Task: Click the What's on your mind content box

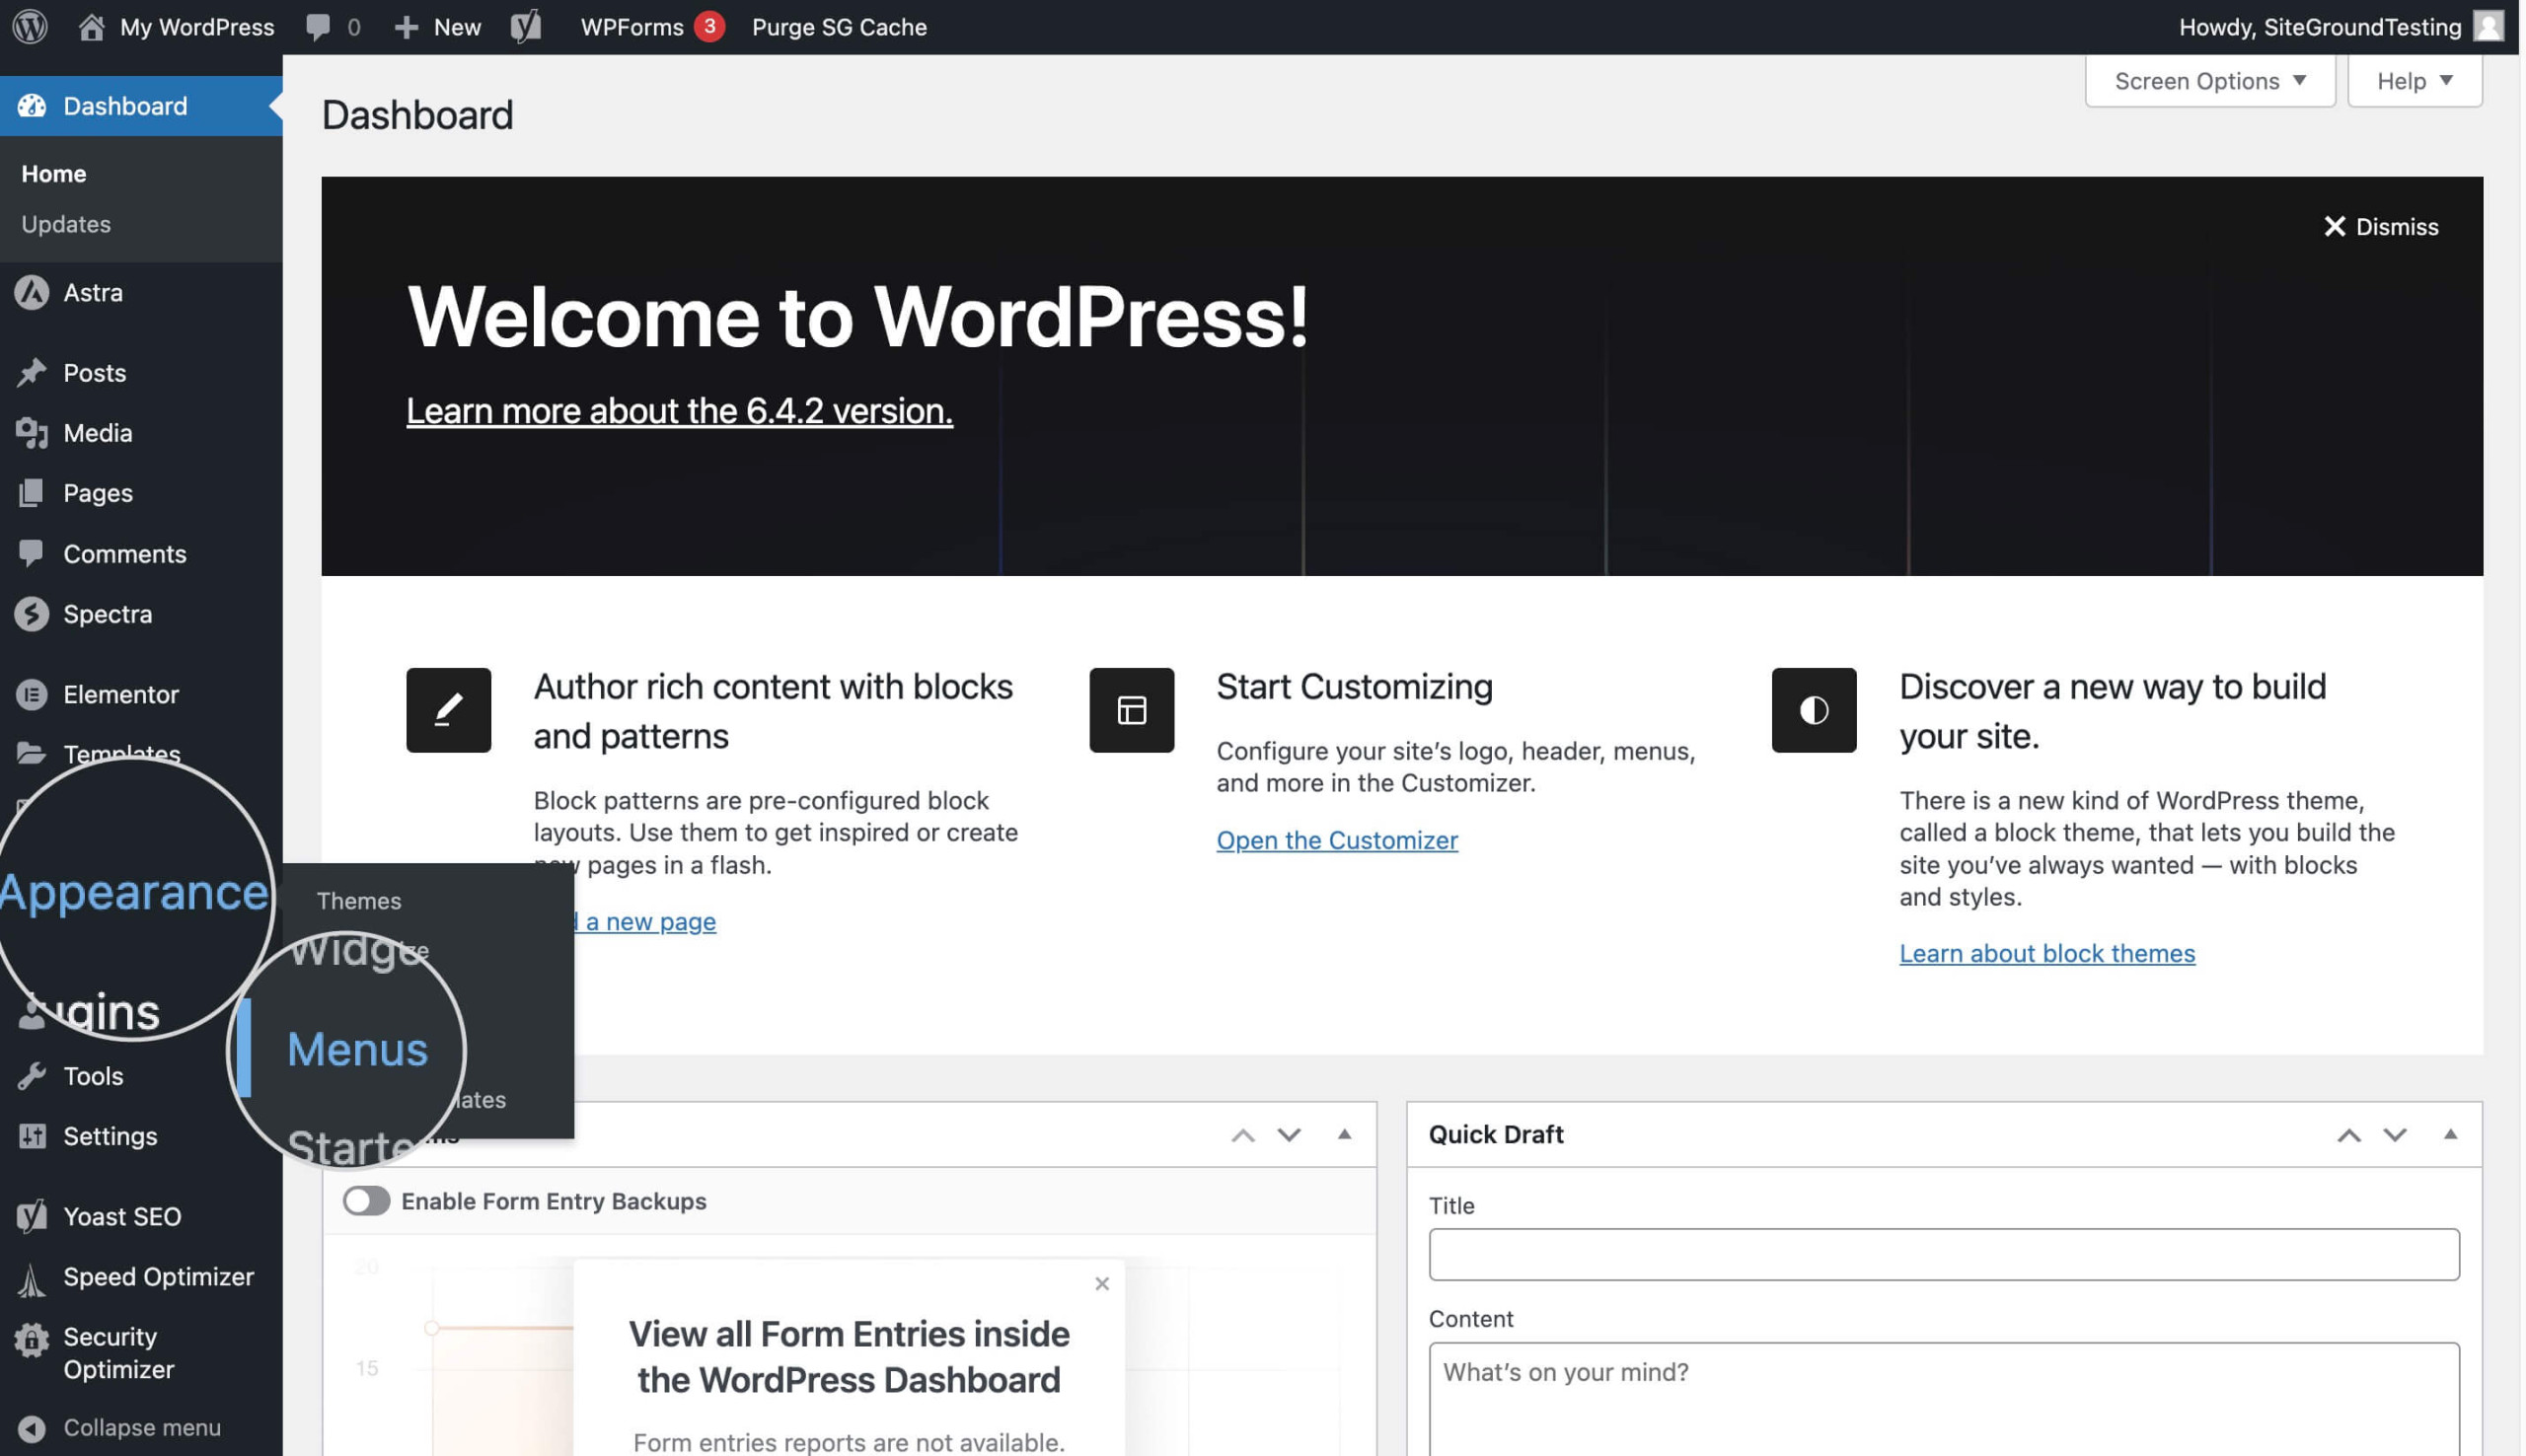Action: tap(1943, 1399)
